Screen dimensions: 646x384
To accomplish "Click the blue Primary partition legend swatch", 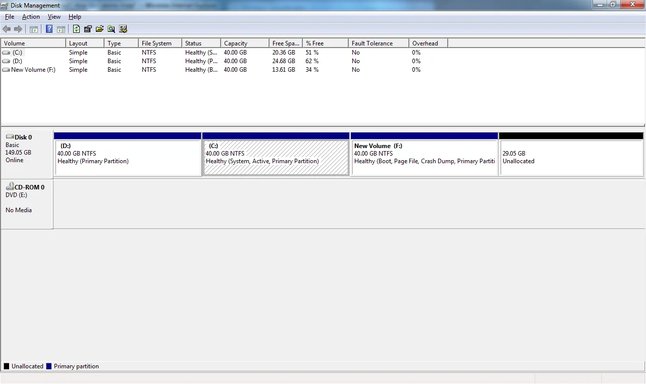I will pyautogui.click(x=49, y=366).
